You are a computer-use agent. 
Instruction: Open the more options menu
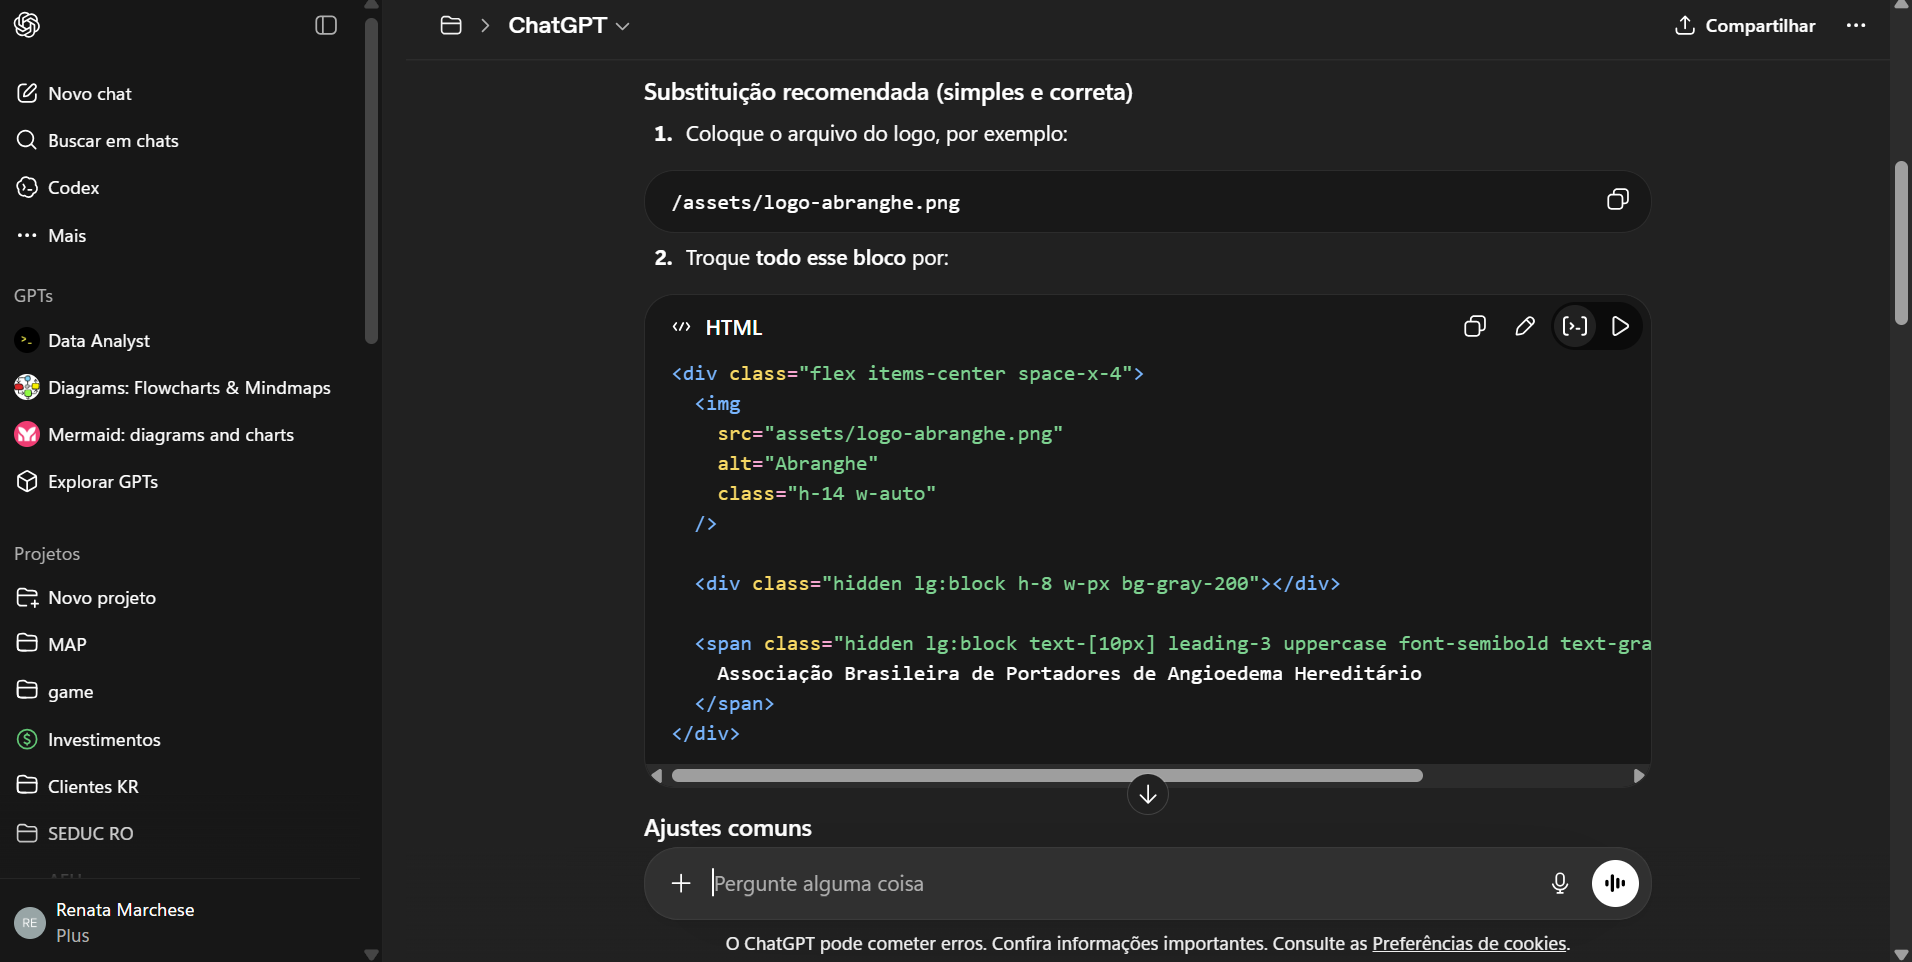coord(1857,26)
